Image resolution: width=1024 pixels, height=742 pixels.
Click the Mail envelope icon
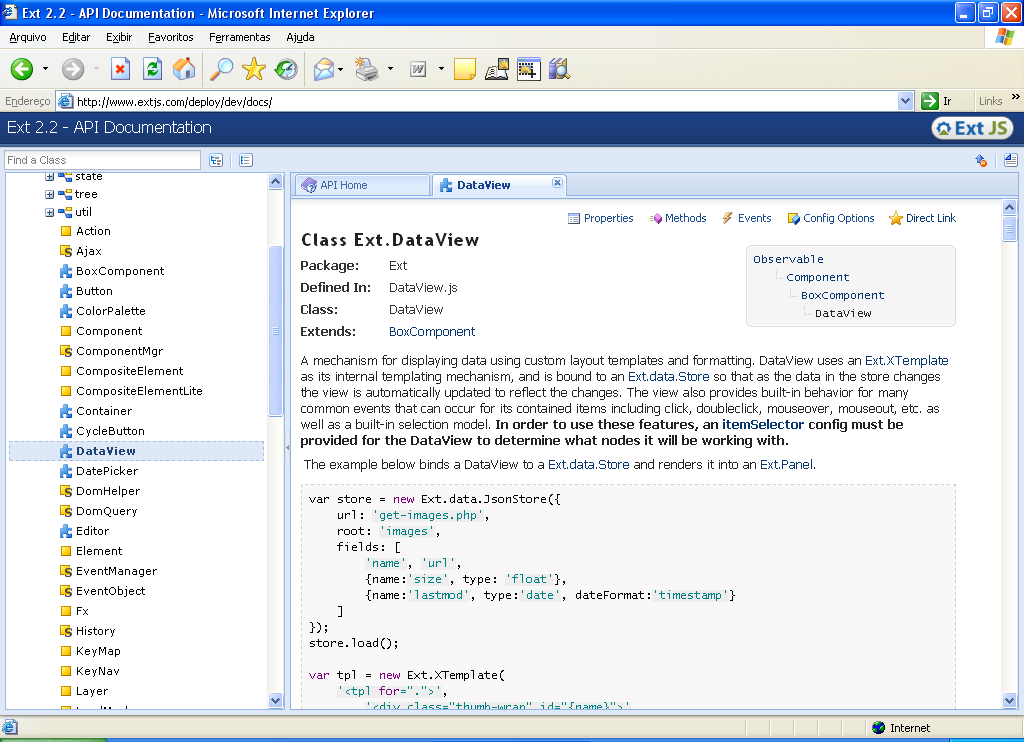324,69
